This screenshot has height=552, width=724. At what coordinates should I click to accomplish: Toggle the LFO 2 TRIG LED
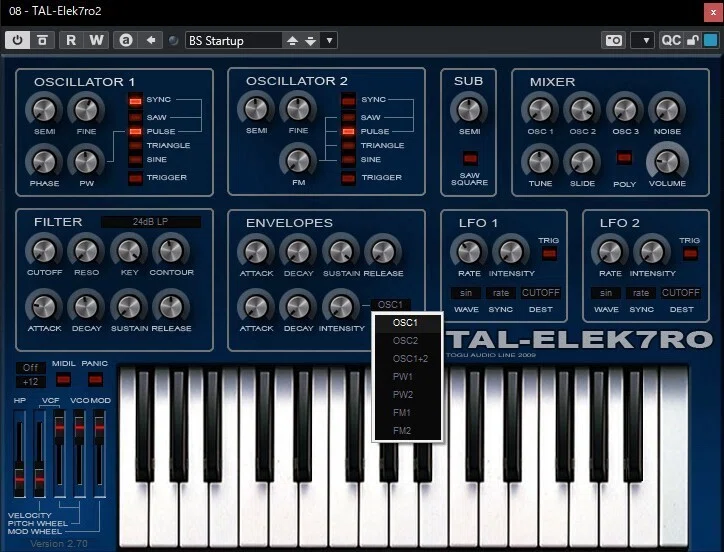[x=690, y=254]
